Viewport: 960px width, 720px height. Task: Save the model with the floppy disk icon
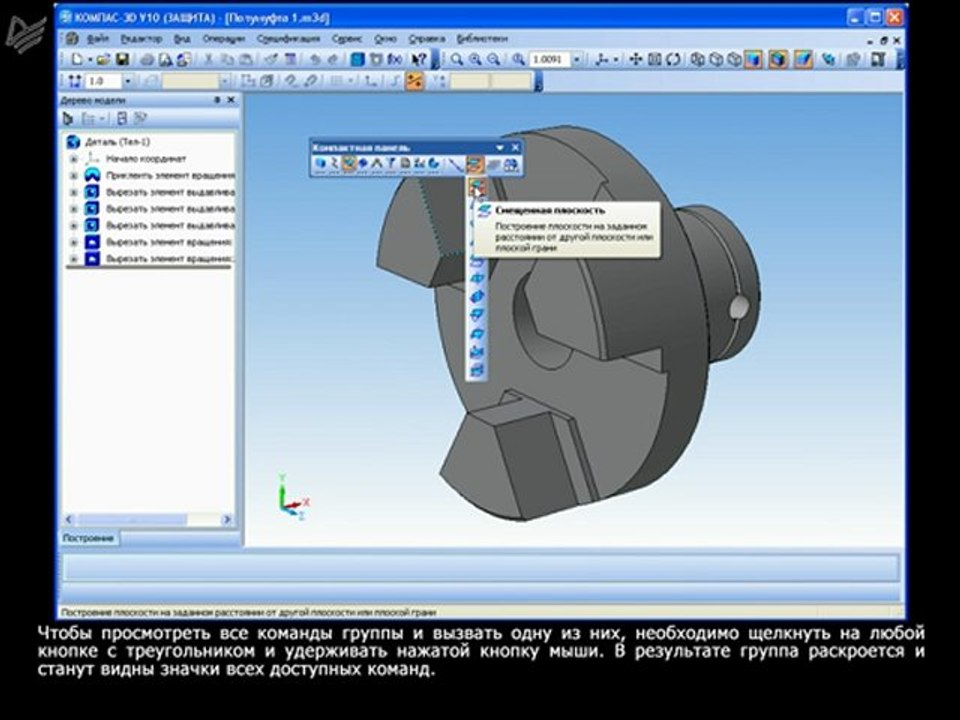point(122,59)
